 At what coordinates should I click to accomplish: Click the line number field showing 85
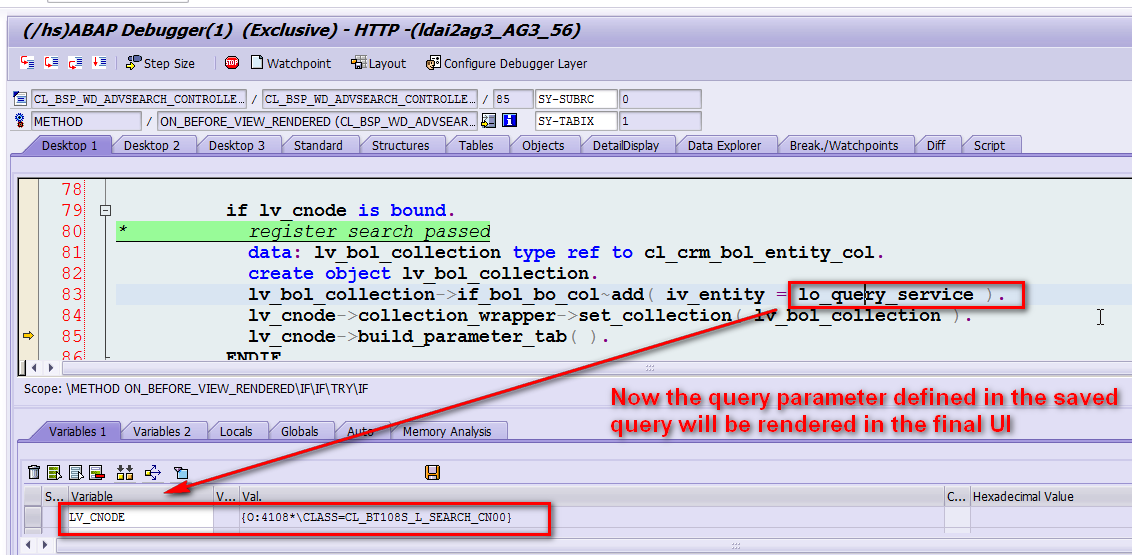tap(512, 99)
